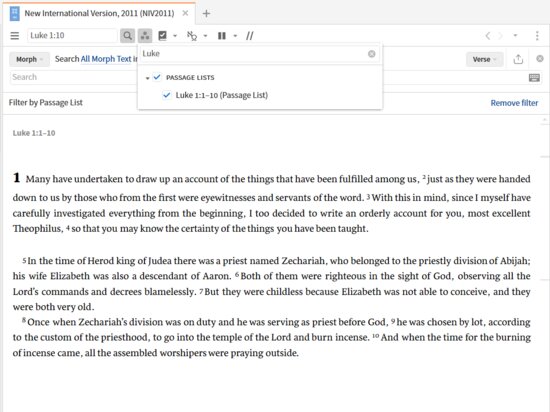This screenshot has height=412, width=550.
Task: Click the scrollbar up arrow
Action: (544, 120)
